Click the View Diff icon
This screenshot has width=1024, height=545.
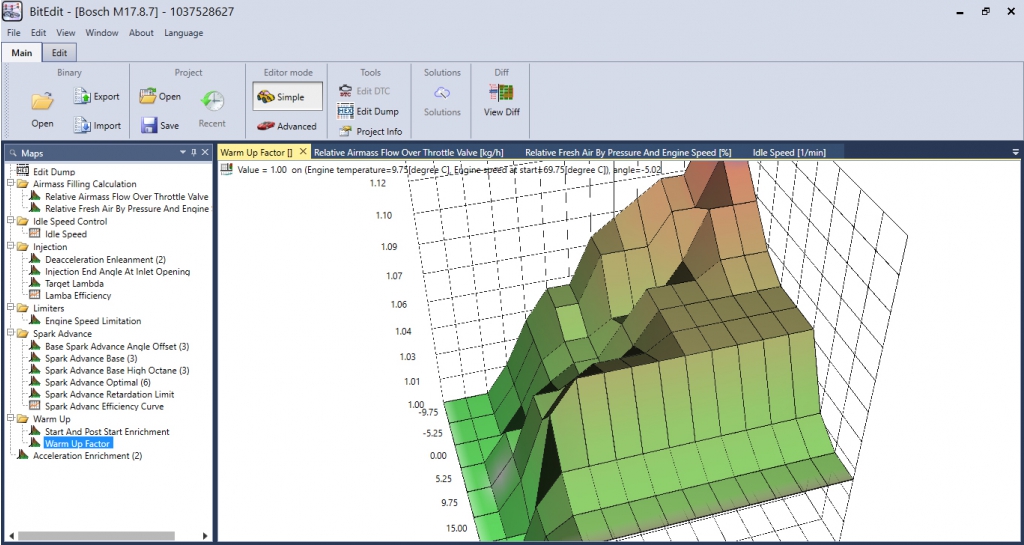pos(502,93)
